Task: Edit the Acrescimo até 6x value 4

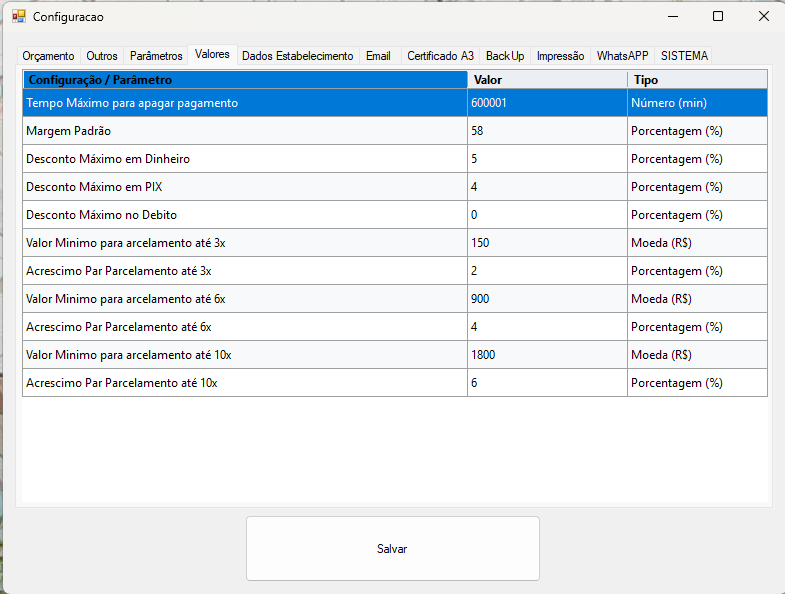Action: point(547,327)
